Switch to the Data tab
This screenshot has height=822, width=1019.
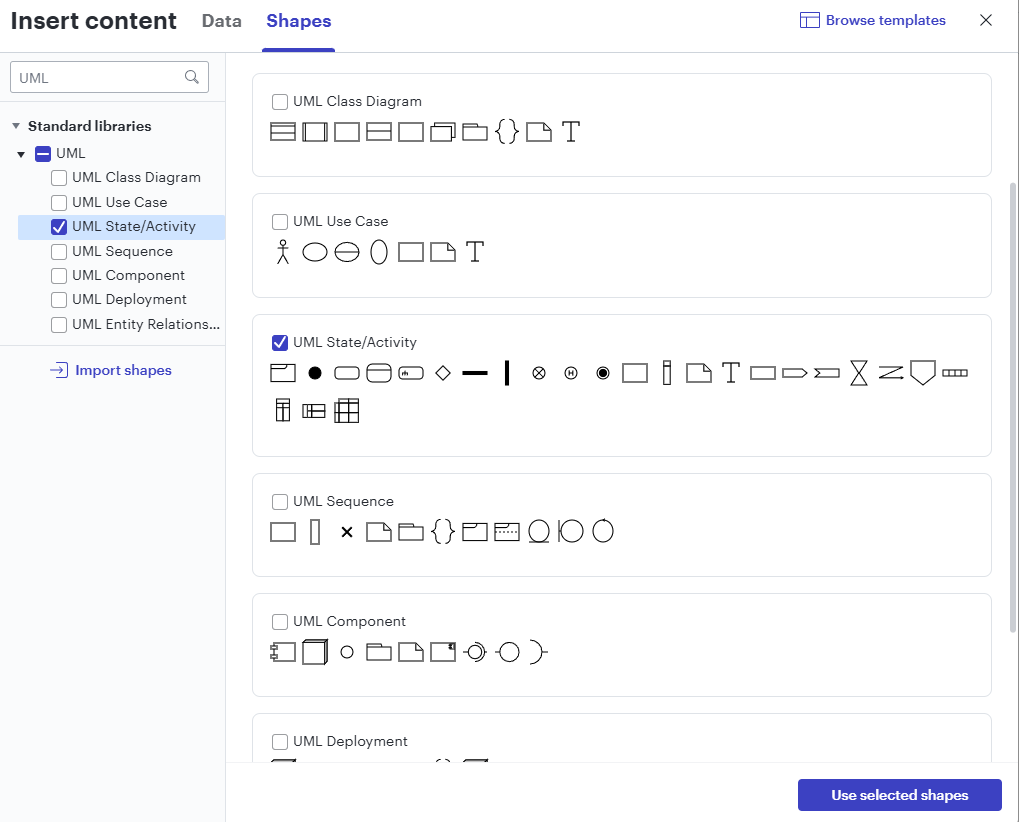click(x=222, y=21)
